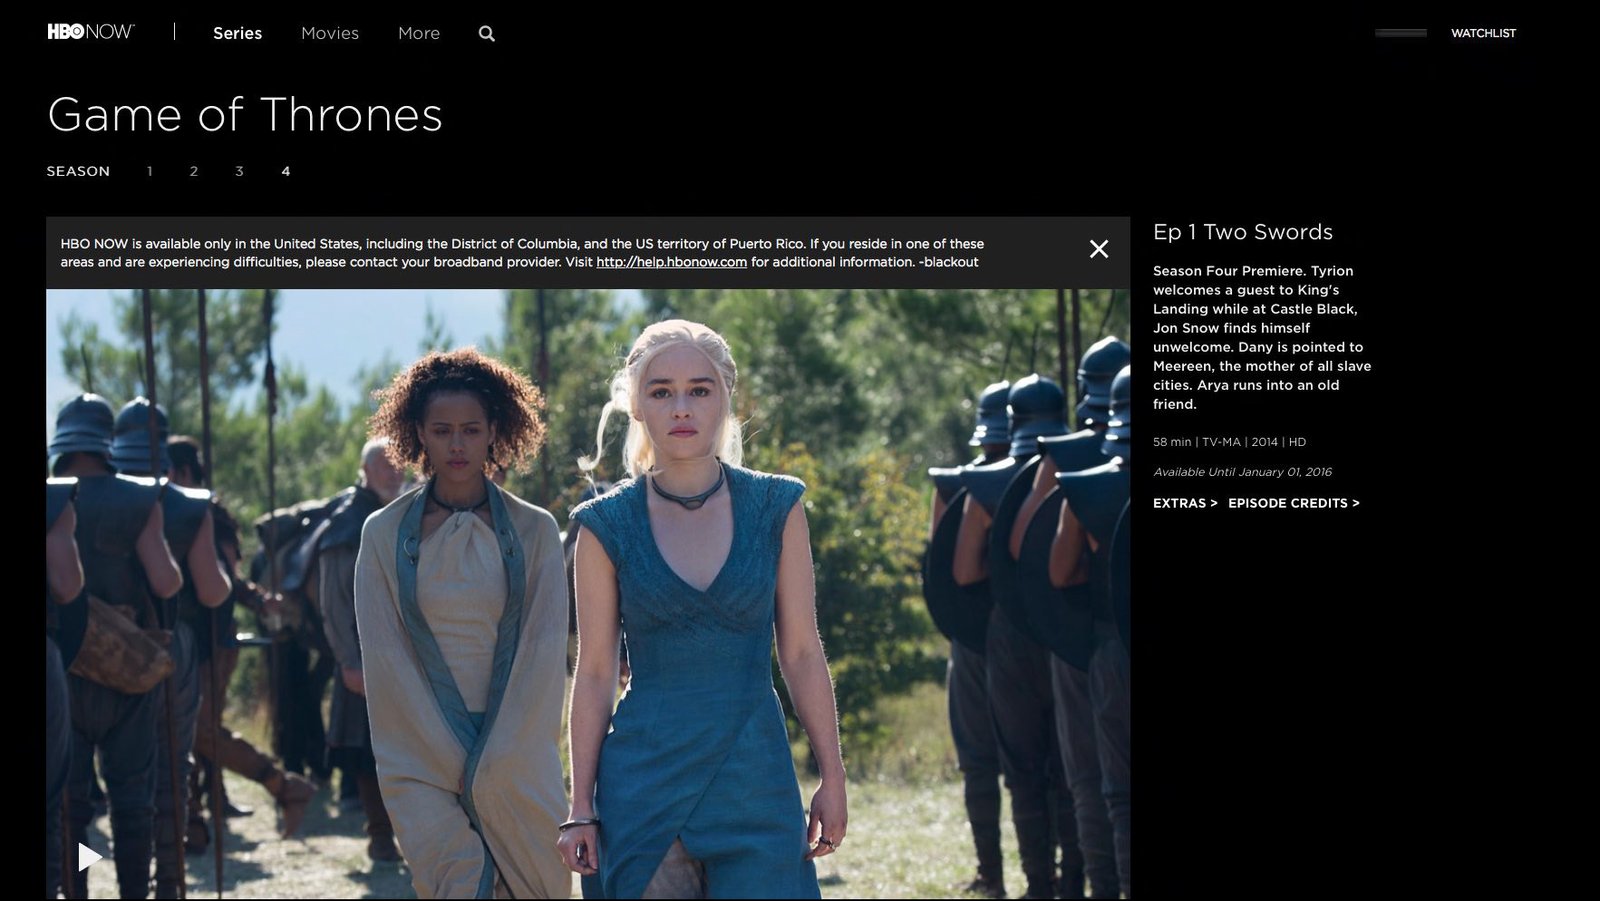
Task: Open the Extras link
Action: (1185, 503)
